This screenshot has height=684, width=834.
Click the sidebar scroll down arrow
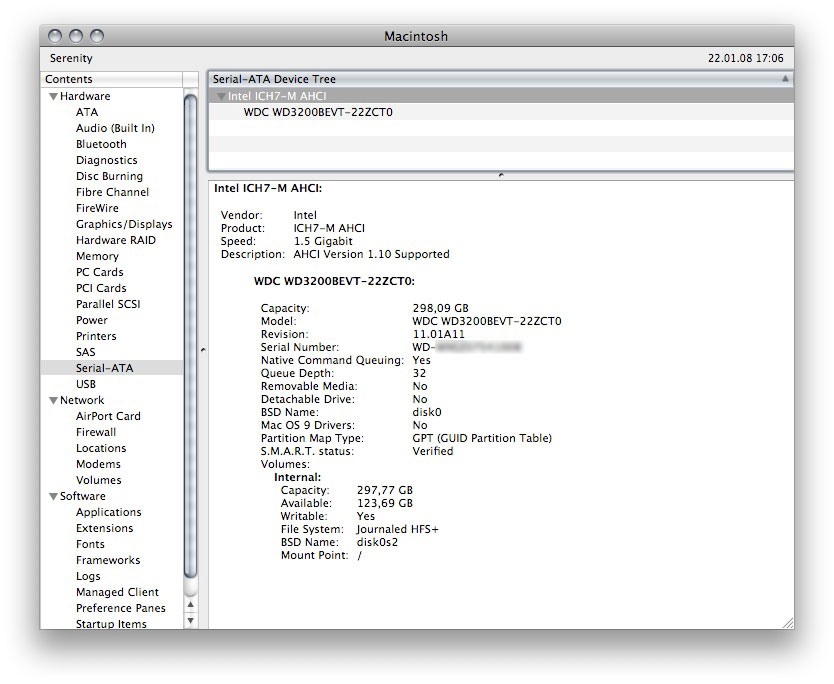pyautogui.click(x=191, y=621)
